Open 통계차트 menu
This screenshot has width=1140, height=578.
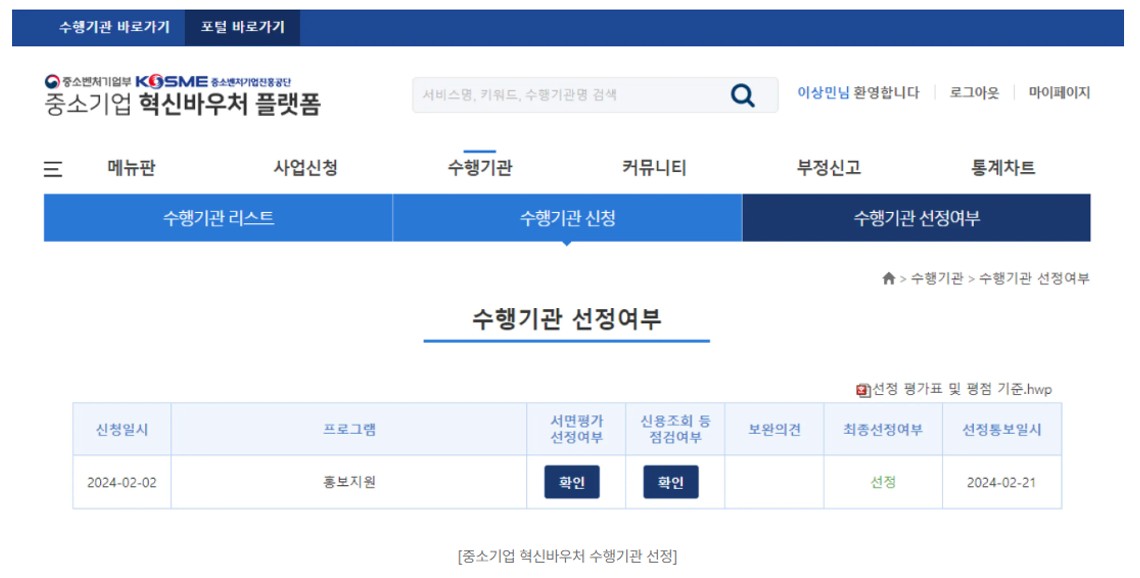[1003, 168]
